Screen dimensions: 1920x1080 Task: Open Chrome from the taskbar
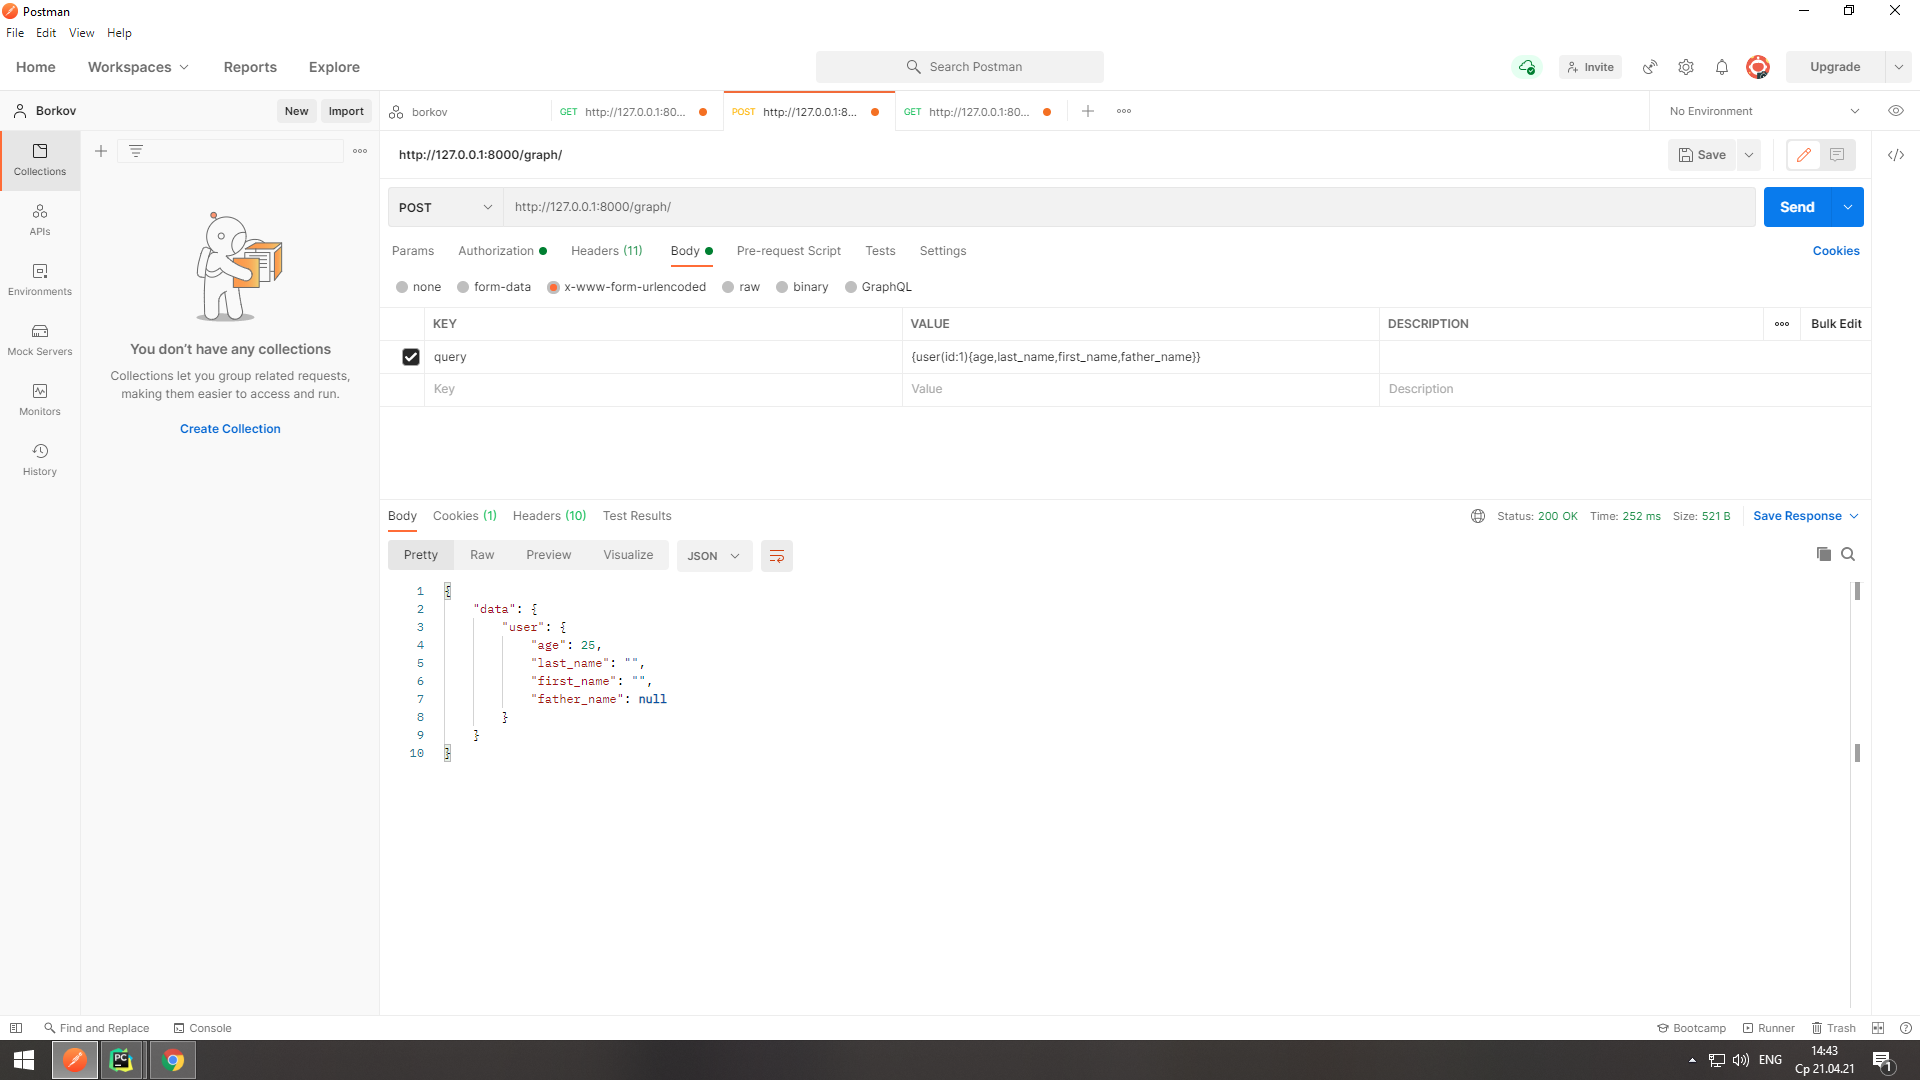[x=172, y=1059]
